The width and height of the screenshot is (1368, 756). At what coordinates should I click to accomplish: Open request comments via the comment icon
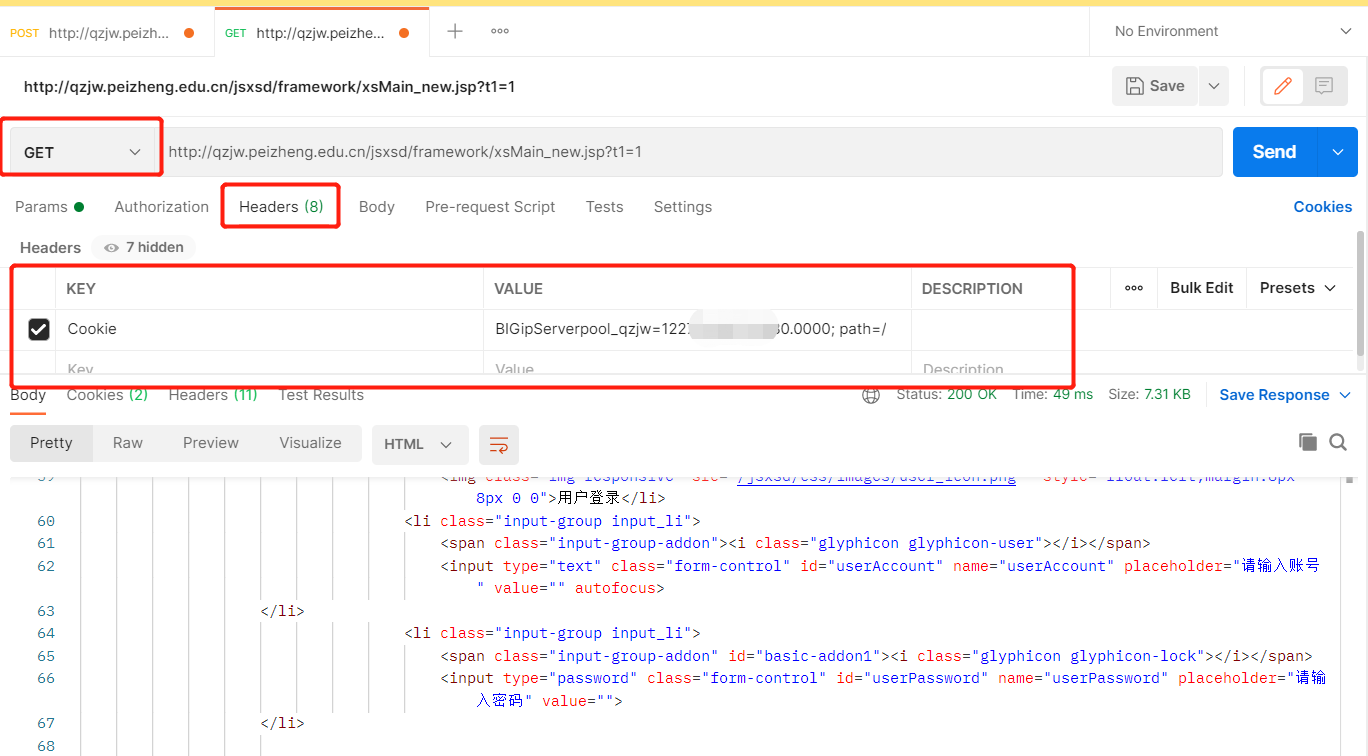click(1324, 86)
